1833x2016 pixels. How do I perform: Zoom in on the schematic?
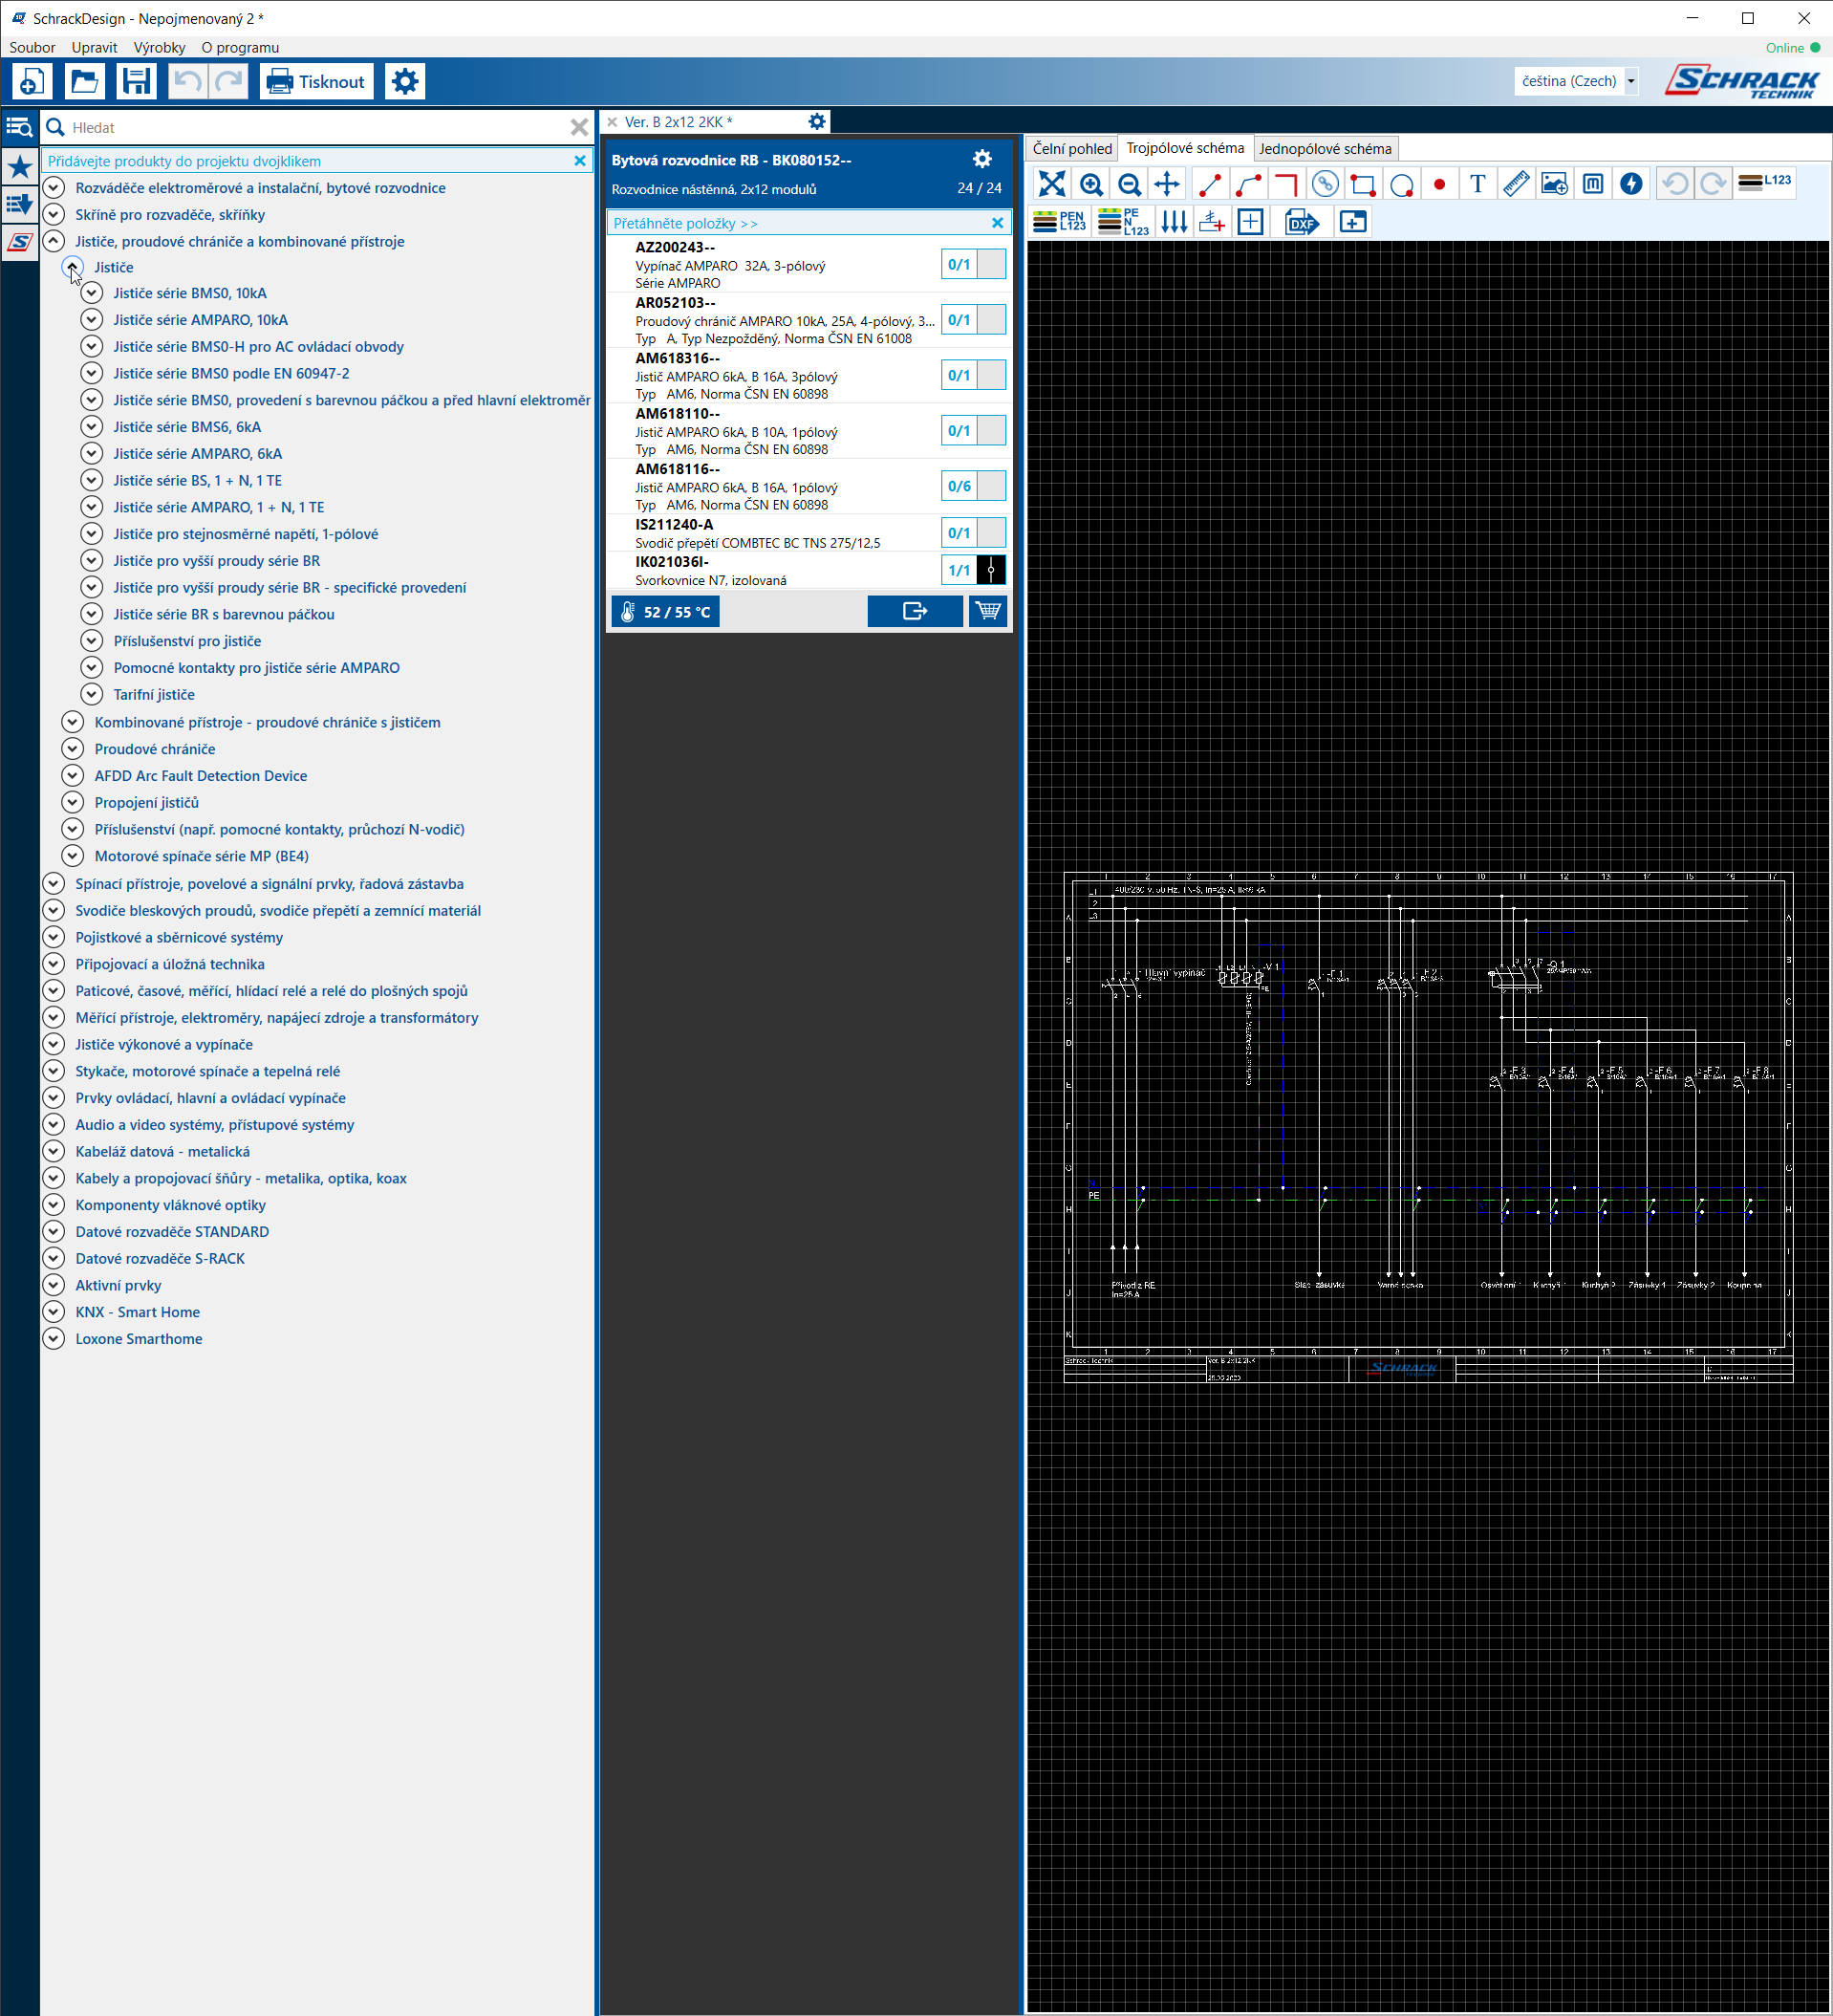click(x=1091, y=184)
